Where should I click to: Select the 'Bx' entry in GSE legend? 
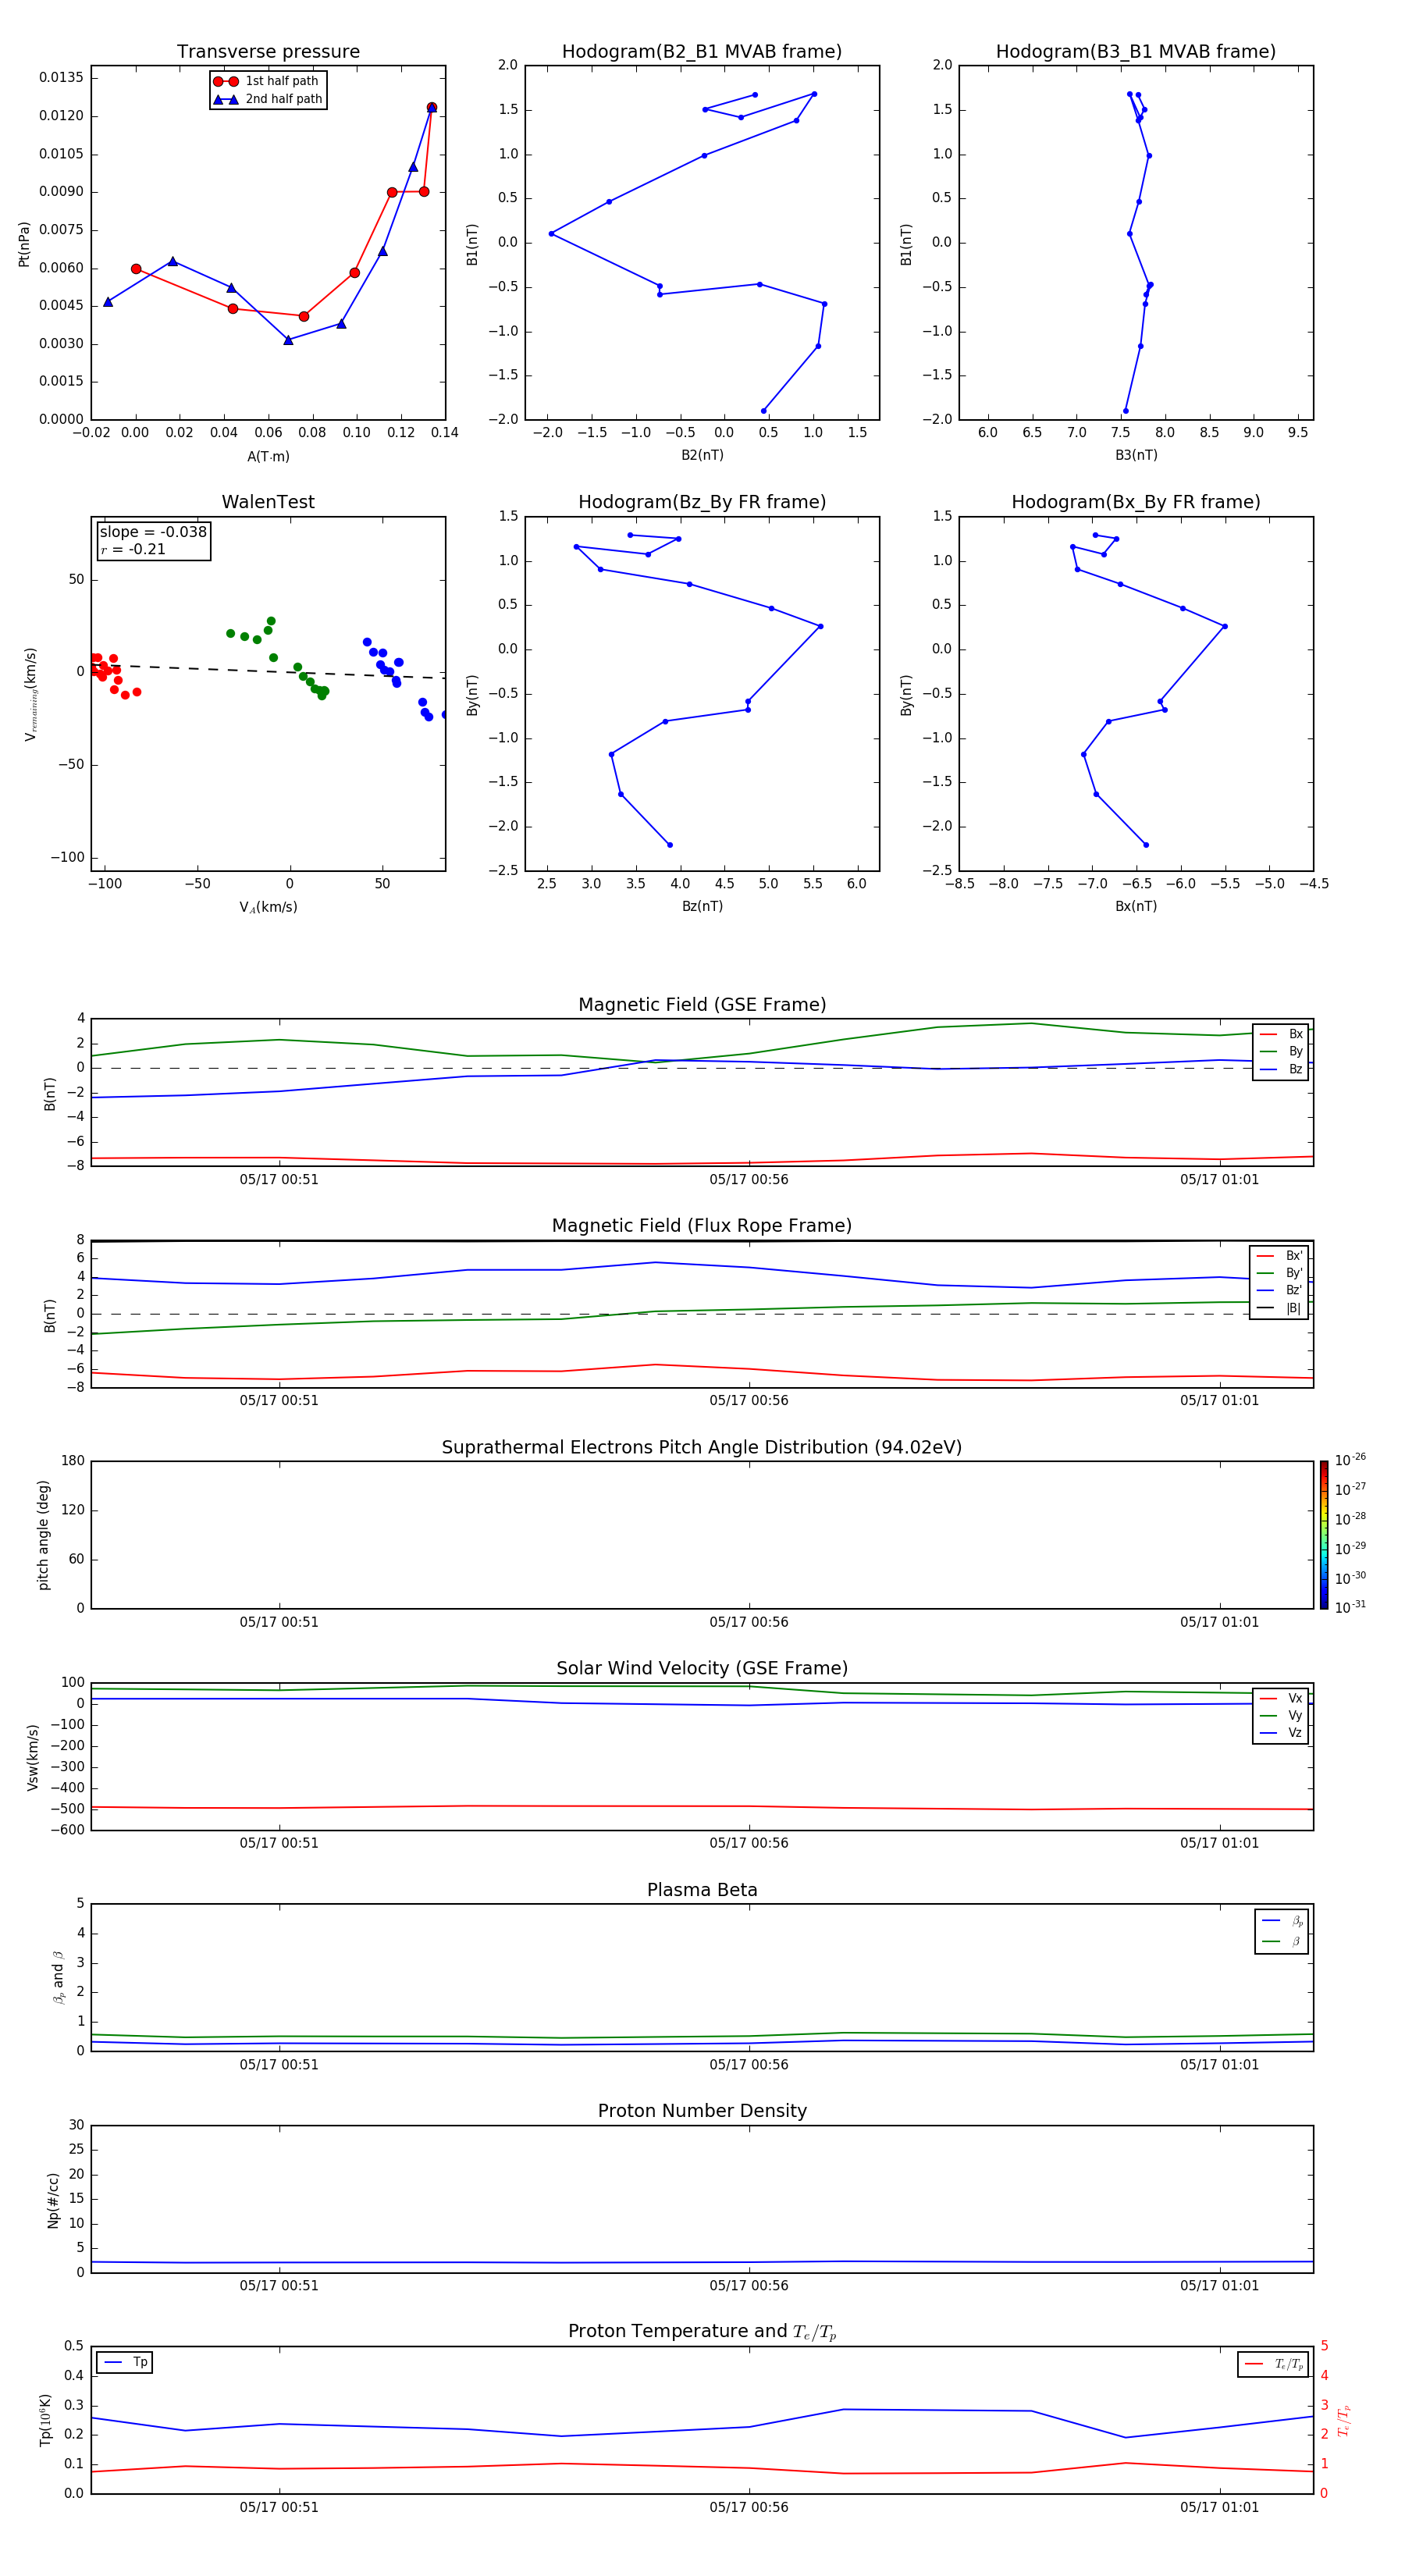pyautogui.click(x=1281, y=1034)
